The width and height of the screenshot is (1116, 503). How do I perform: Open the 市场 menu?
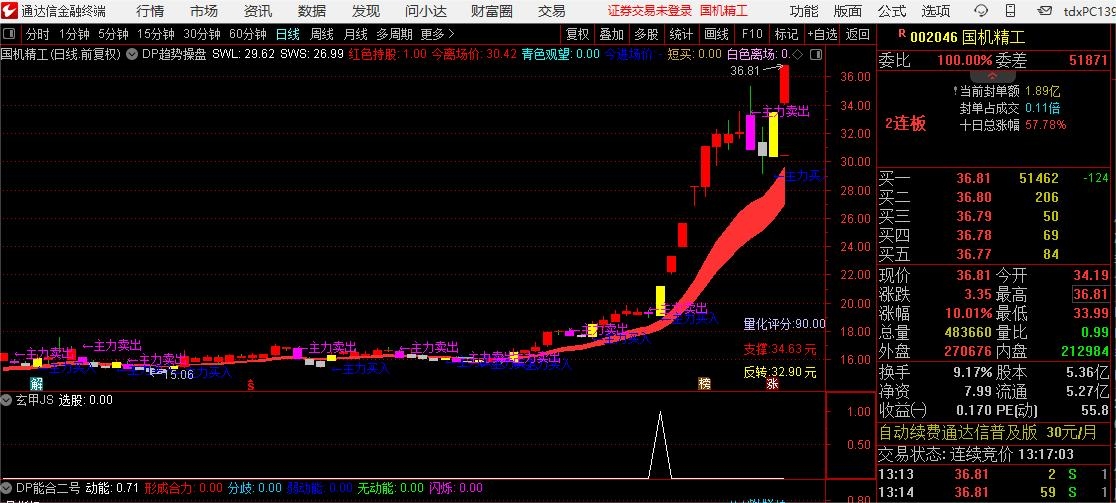click(204, 11)
